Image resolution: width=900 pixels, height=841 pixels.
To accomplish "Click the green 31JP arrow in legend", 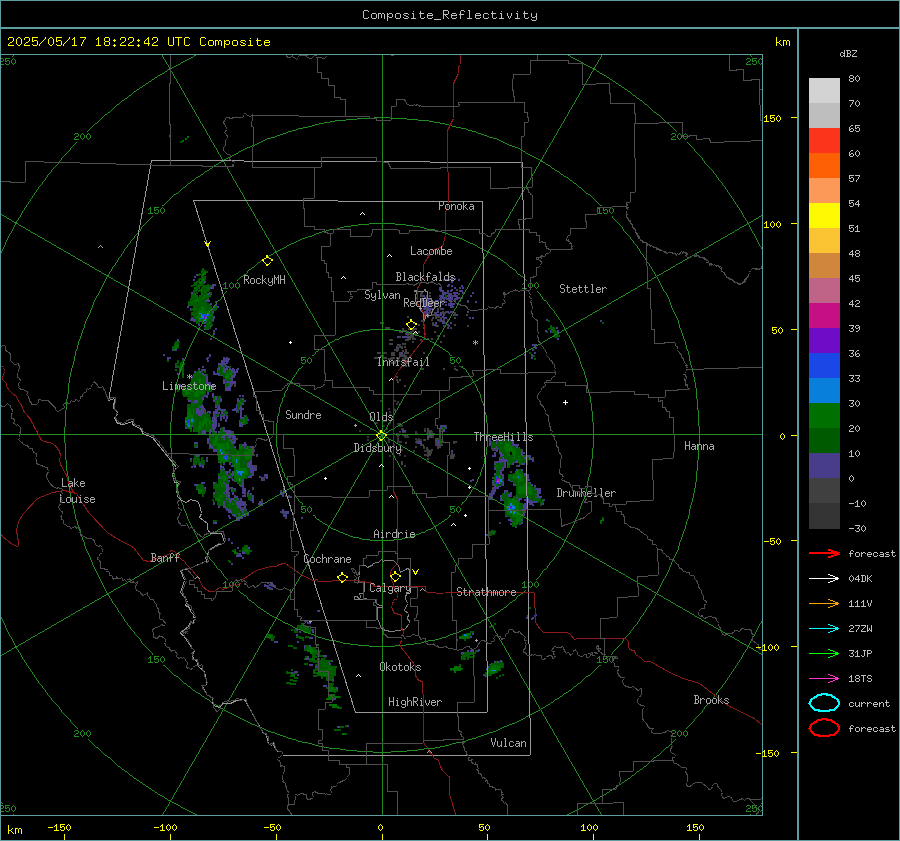I will (824, 653).
